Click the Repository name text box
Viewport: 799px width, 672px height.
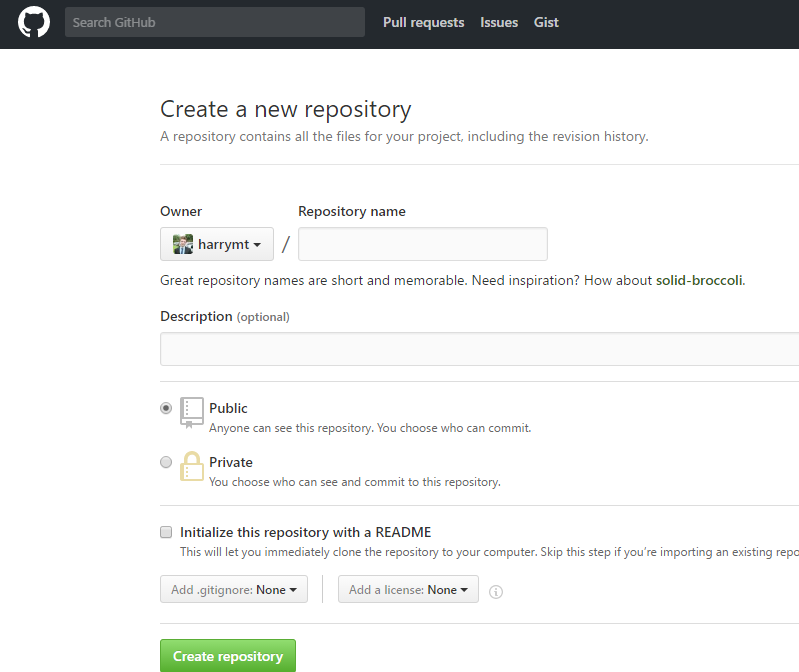click(x=423, y=244)
